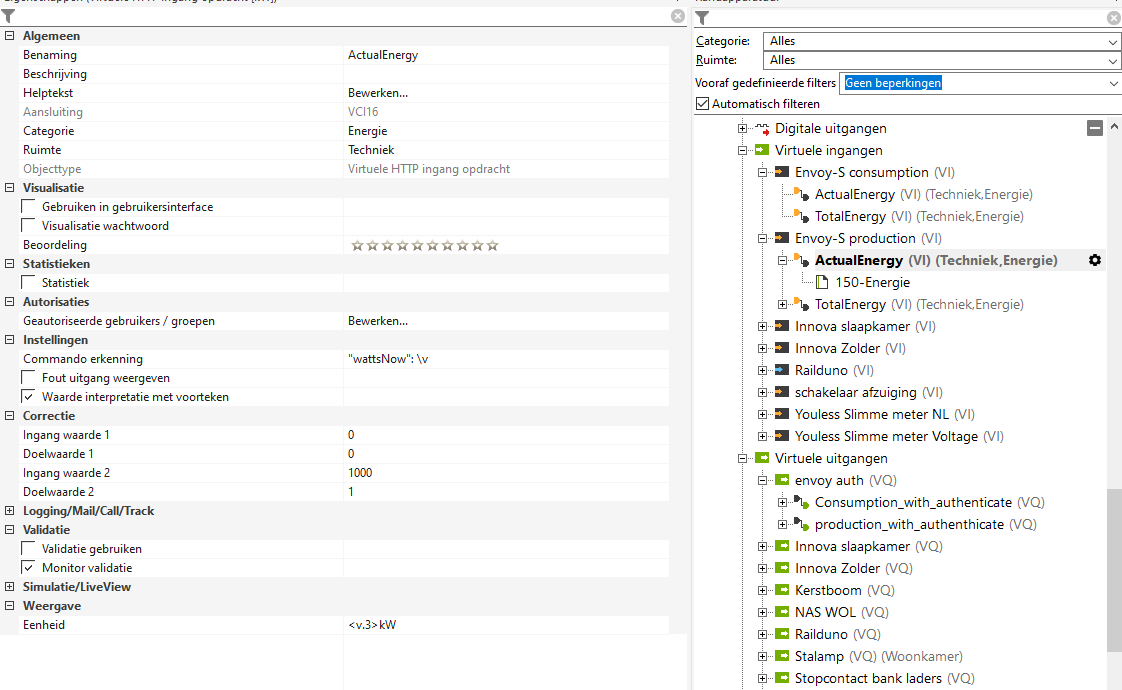Select Raílduno (VQ) in the tree
Image resolution: width=1122 pixels, height=690 pixels.
click(x=838, y=634)
